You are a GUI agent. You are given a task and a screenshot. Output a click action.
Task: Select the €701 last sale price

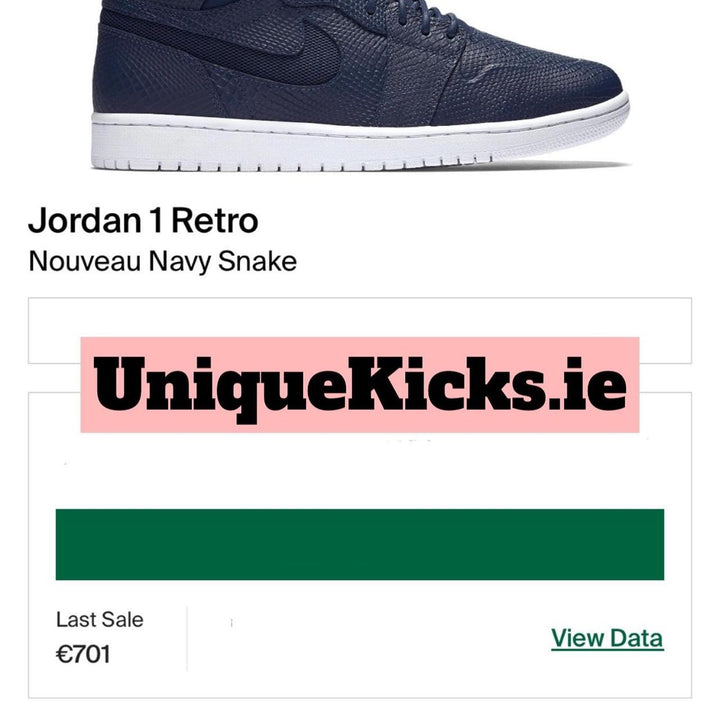(x=83, y=654)
